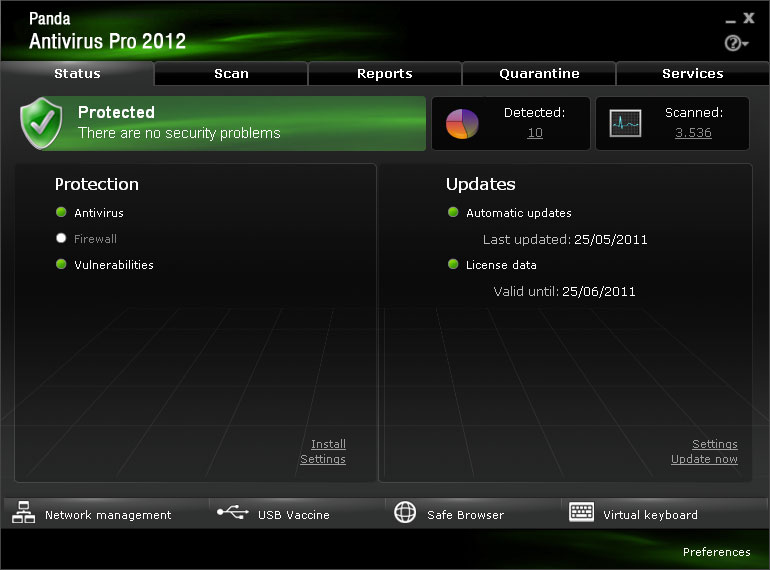The image size is (770, 570).
Task: Click the Protected status heading
Action: point(116,112)
